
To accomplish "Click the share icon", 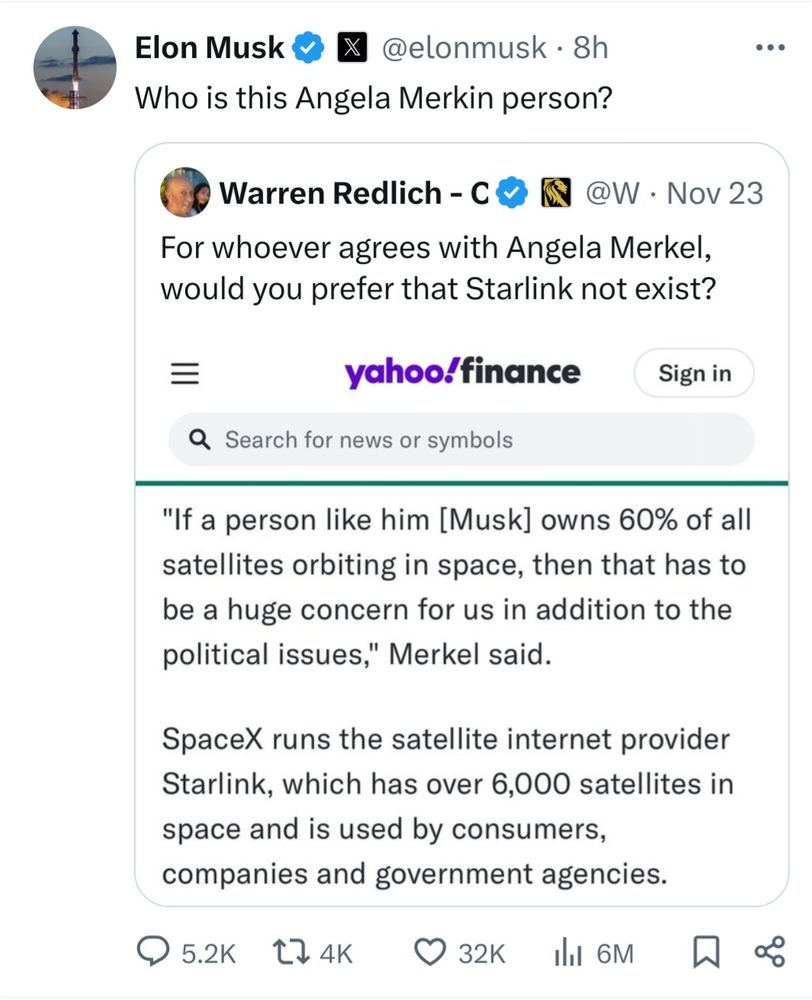I will (x=768, y=952).
